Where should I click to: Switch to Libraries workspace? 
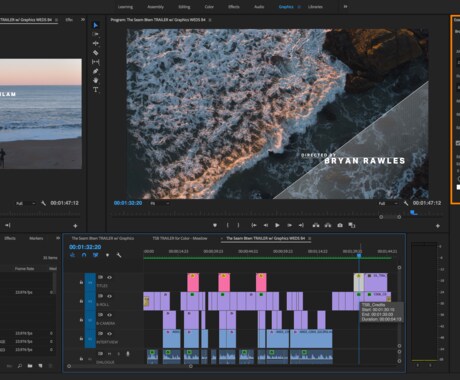pos(315,7)
